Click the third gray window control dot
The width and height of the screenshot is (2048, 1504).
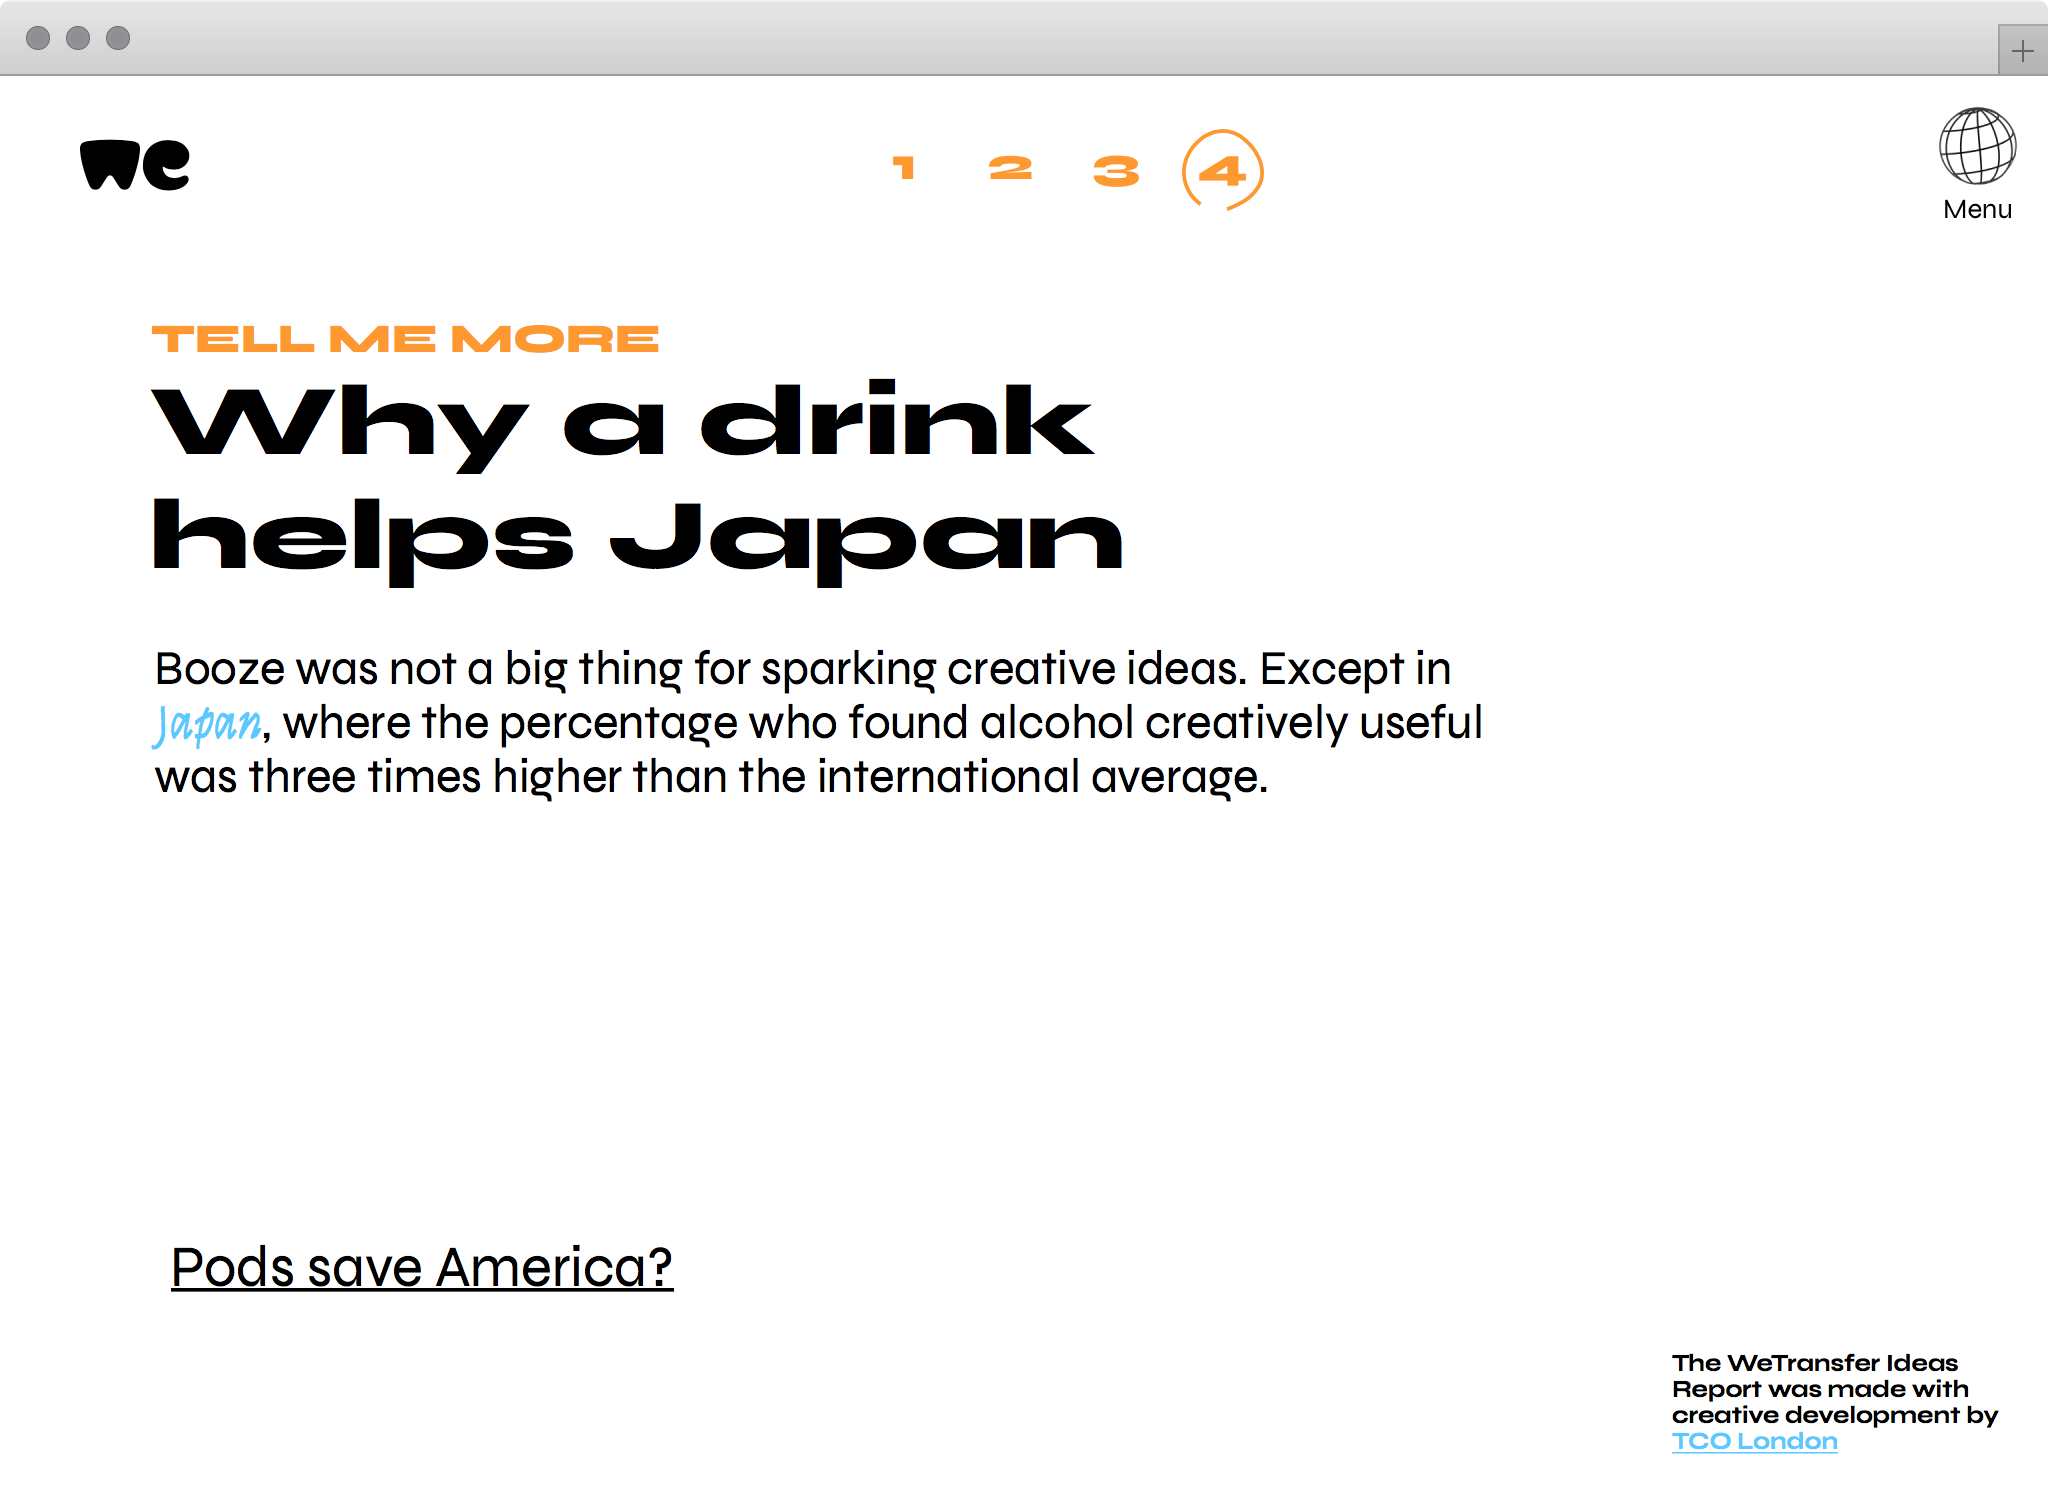pyautogui.click(x=118, y=38)
